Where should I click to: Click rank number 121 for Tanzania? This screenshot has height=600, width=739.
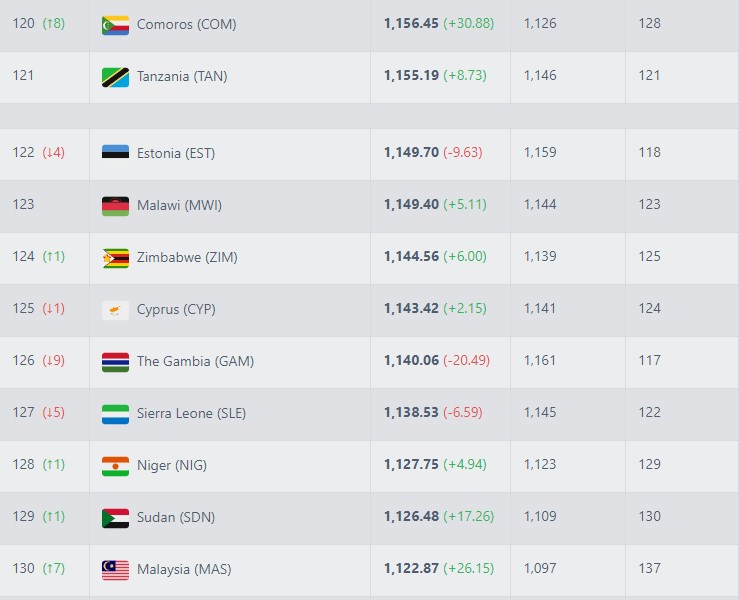pos(23,76)
